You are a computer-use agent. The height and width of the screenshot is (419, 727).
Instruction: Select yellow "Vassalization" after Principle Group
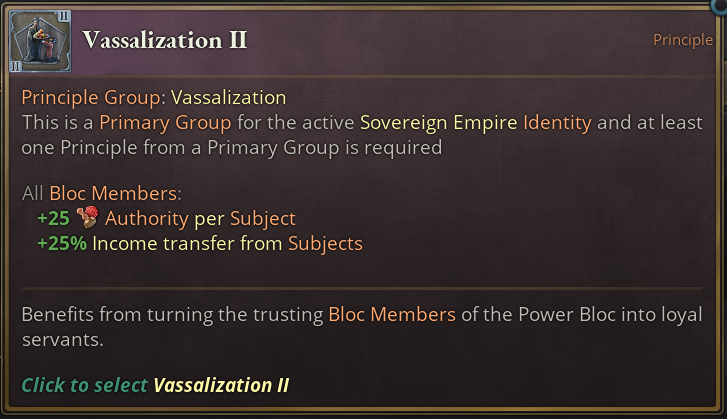[x=229, y=98]
